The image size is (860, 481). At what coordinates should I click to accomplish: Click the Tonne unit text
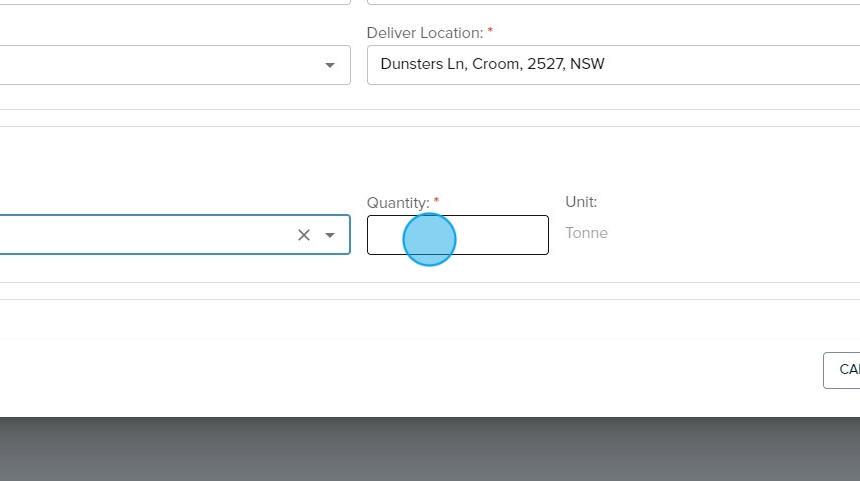(586, 233)
